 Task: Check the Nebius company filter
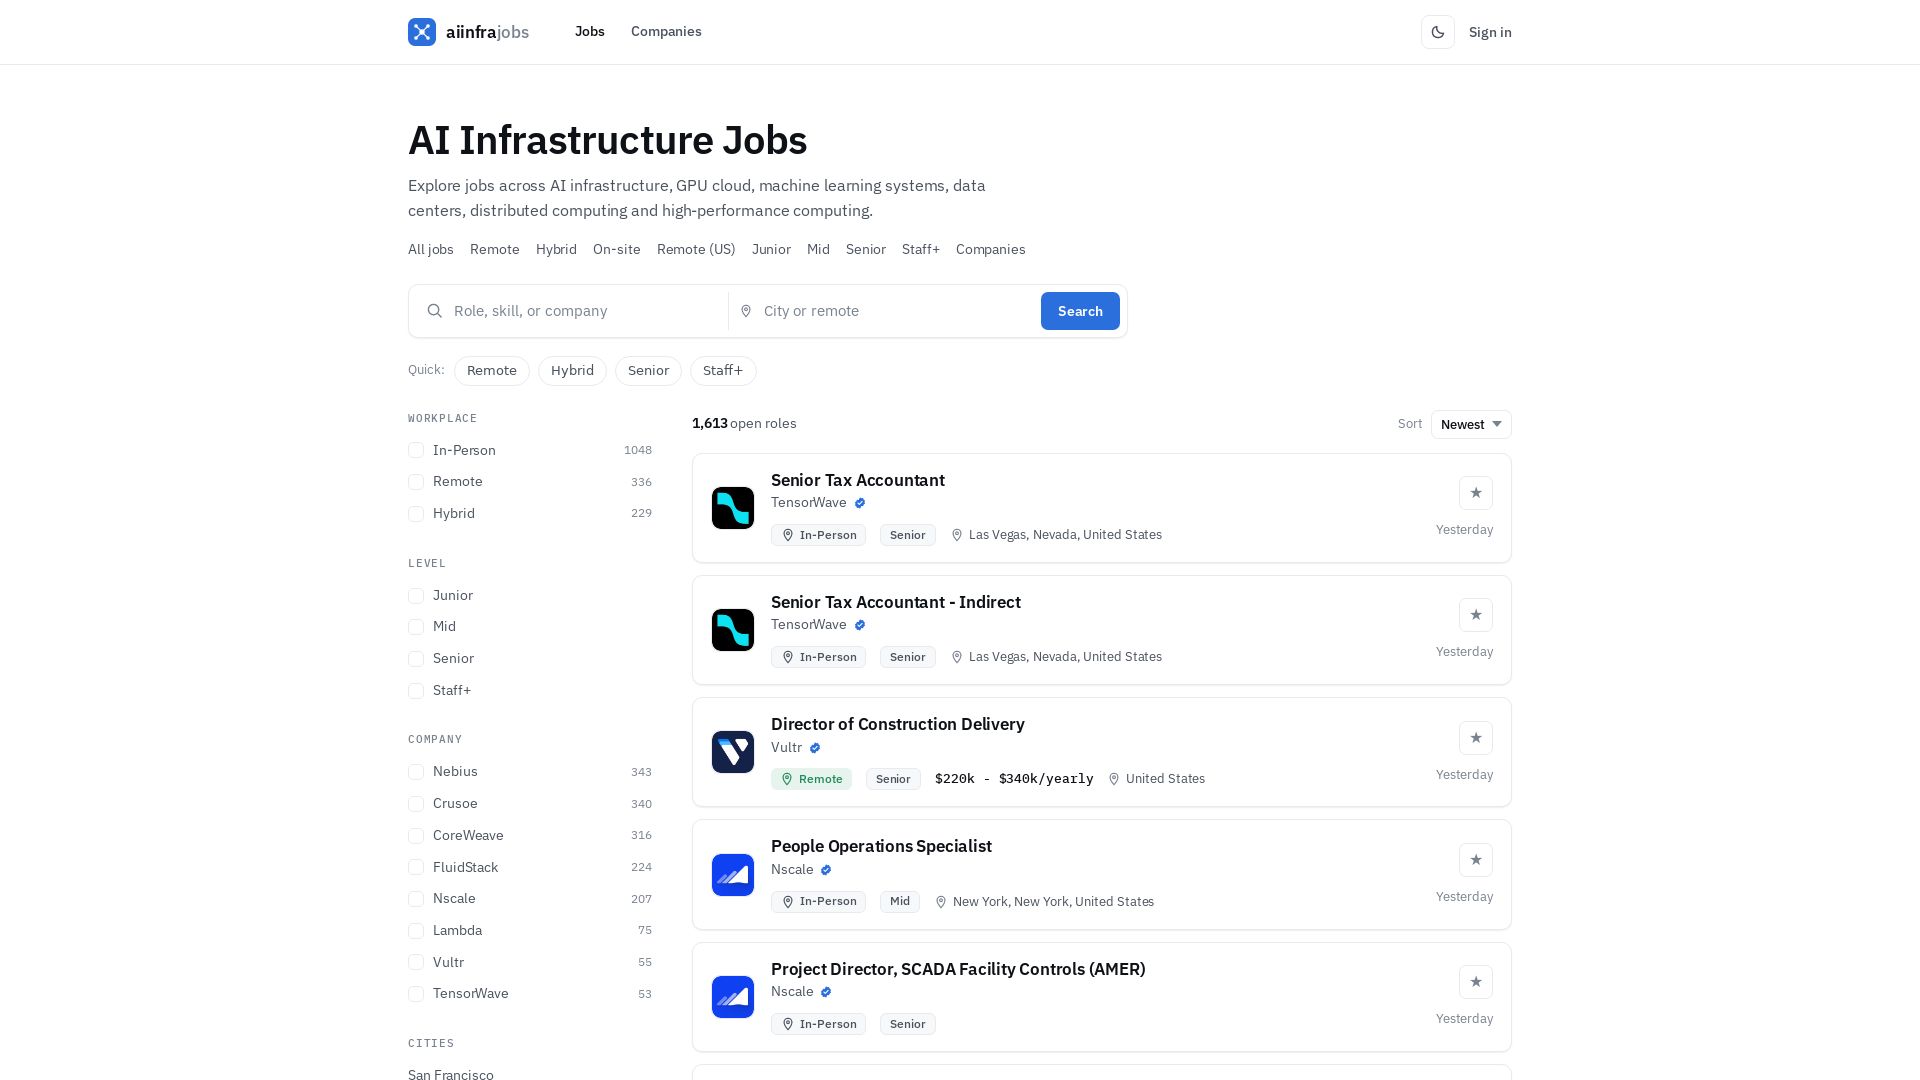click(416, 772)
